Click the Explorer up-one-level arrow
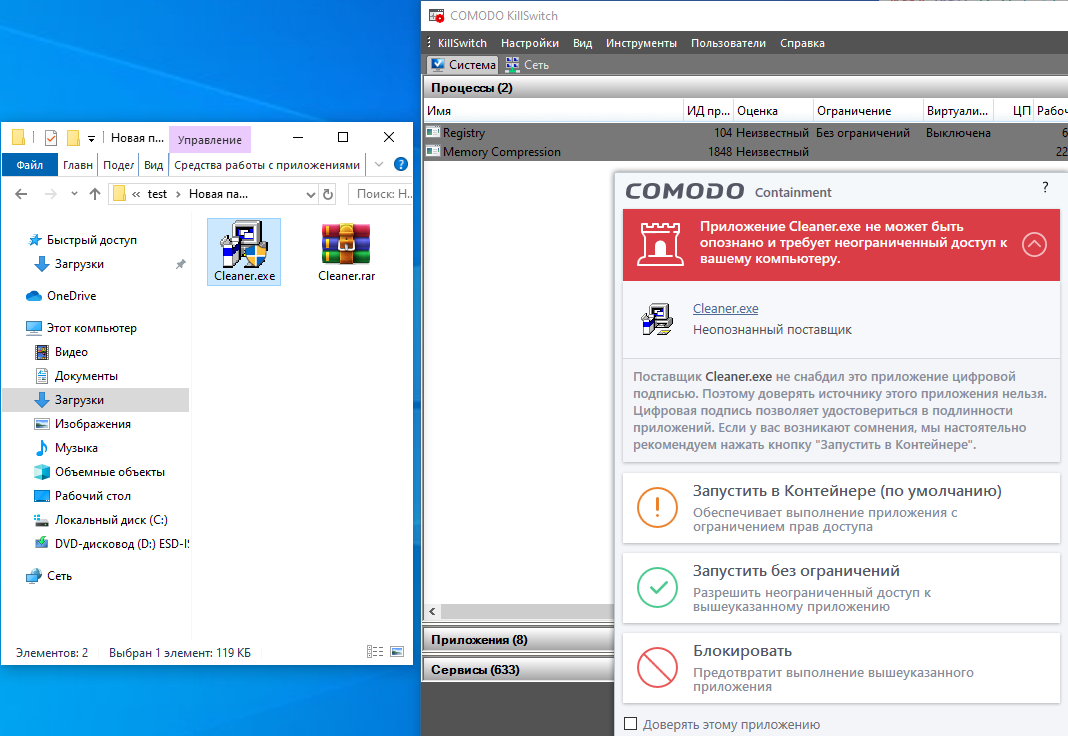Image resolution: width=1068 pixels, height=736 pixels. 95,194
